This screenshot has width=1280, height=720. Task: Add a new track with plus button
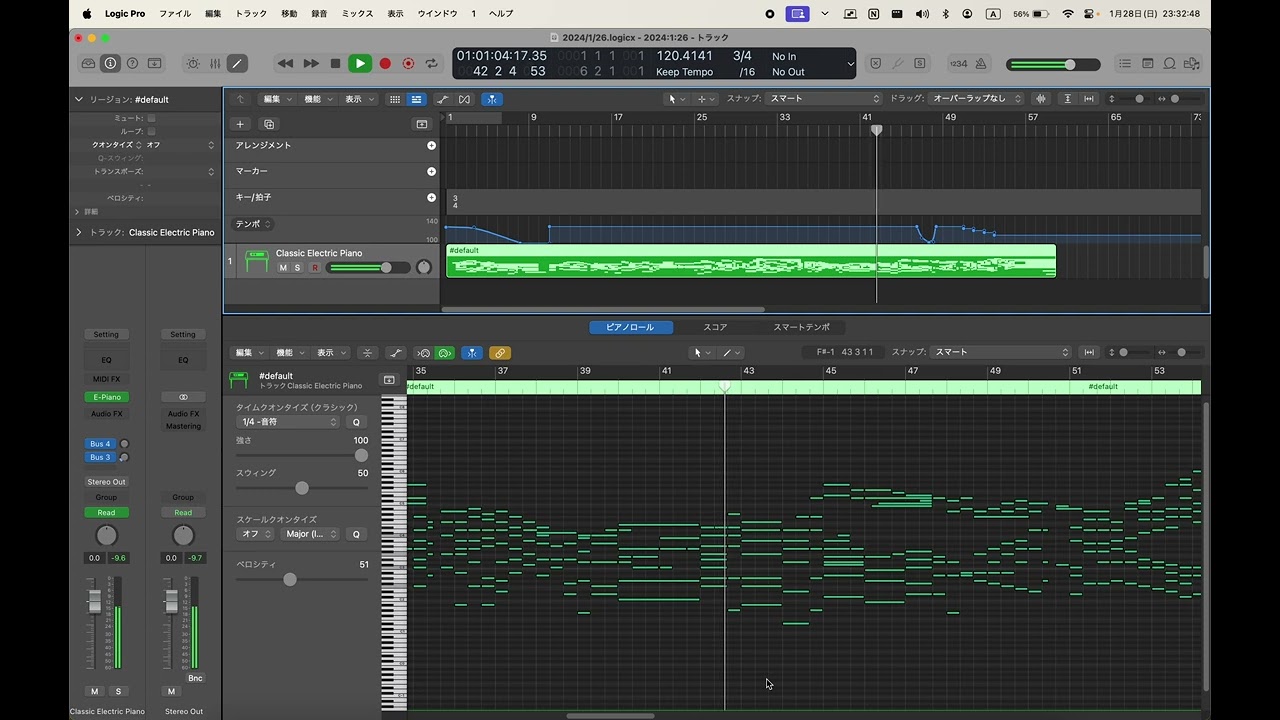coord(240,124)
